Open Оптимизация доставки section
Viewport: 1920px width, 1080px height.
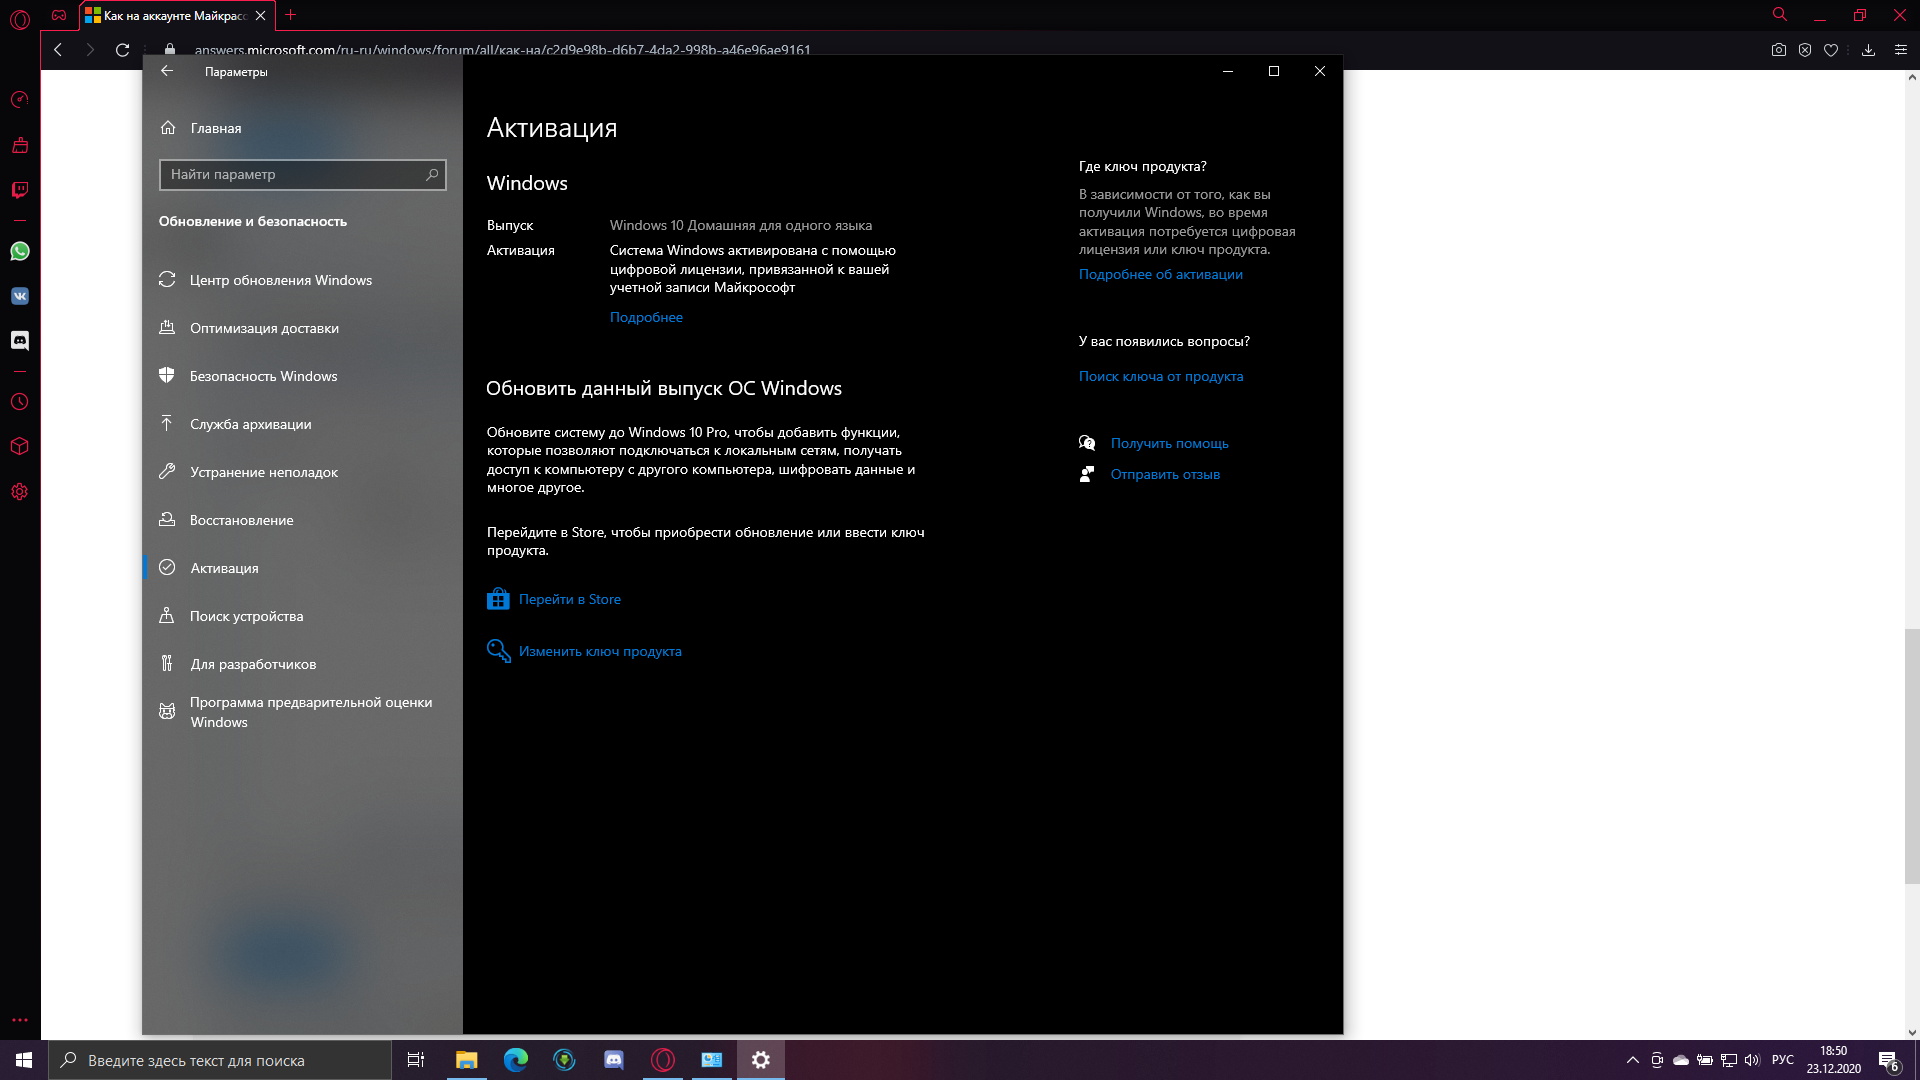(302, 328)
